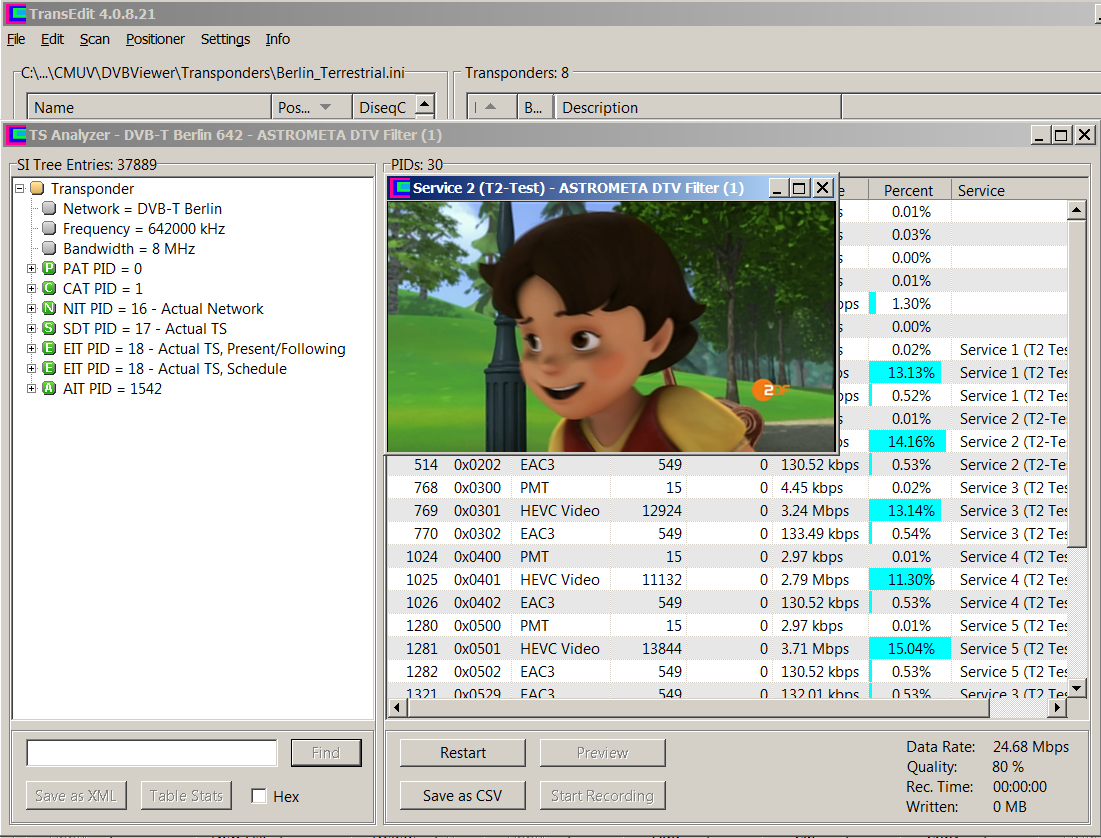Click the Percent column header

pos(908,190)
